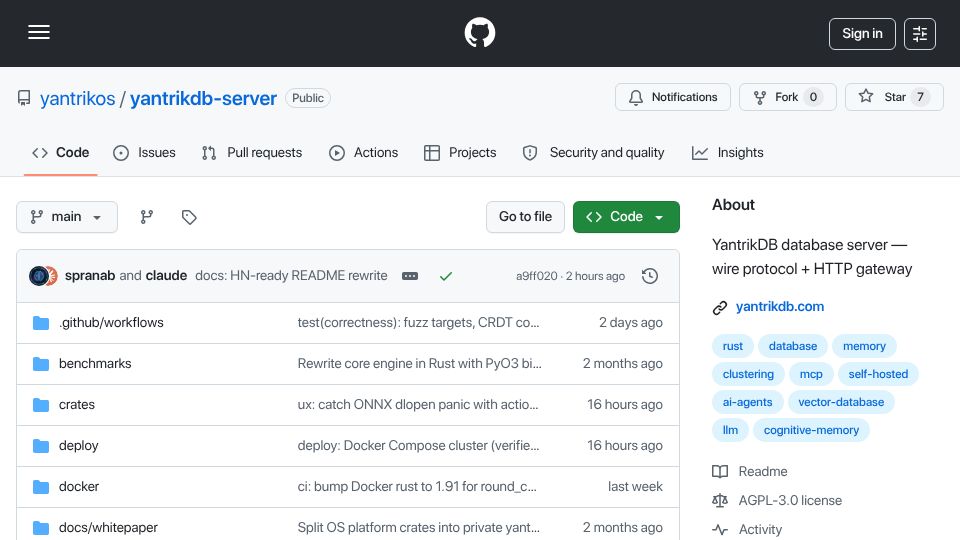Jump to Readme section
The height and width of the screenshot is (540, 960).
point(750,471)
